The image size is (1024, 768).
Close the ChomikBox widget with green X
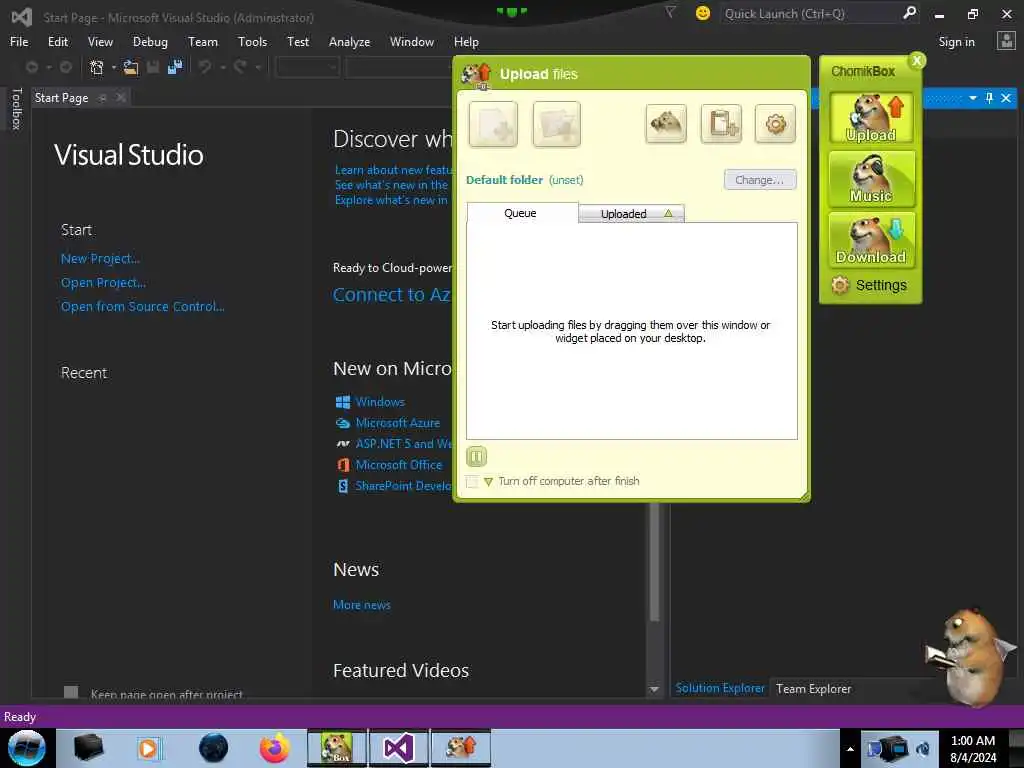pyautogui.click(x=917, y=61)
